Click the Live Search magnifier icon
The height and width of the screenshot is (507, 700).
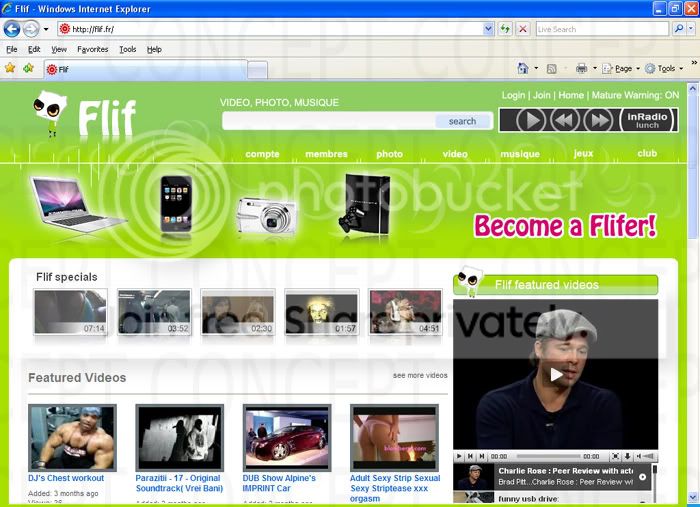pos(679,29)
